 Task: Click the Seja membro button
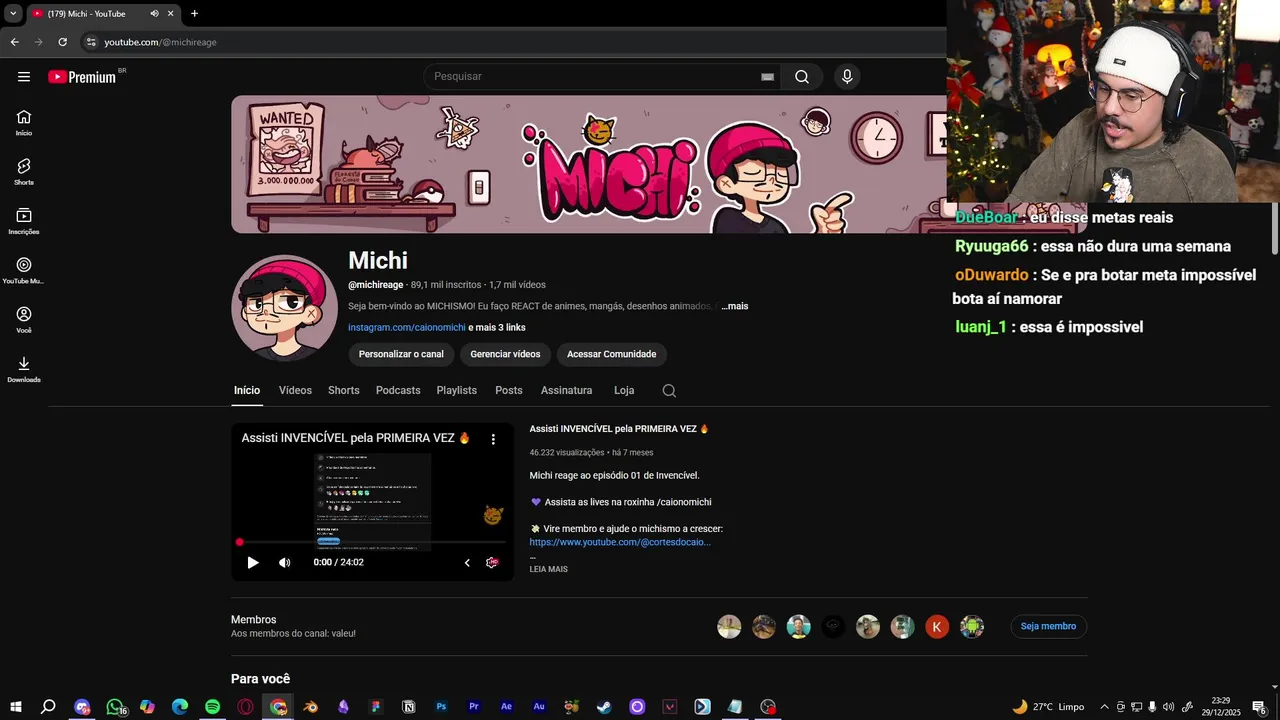1048,627
